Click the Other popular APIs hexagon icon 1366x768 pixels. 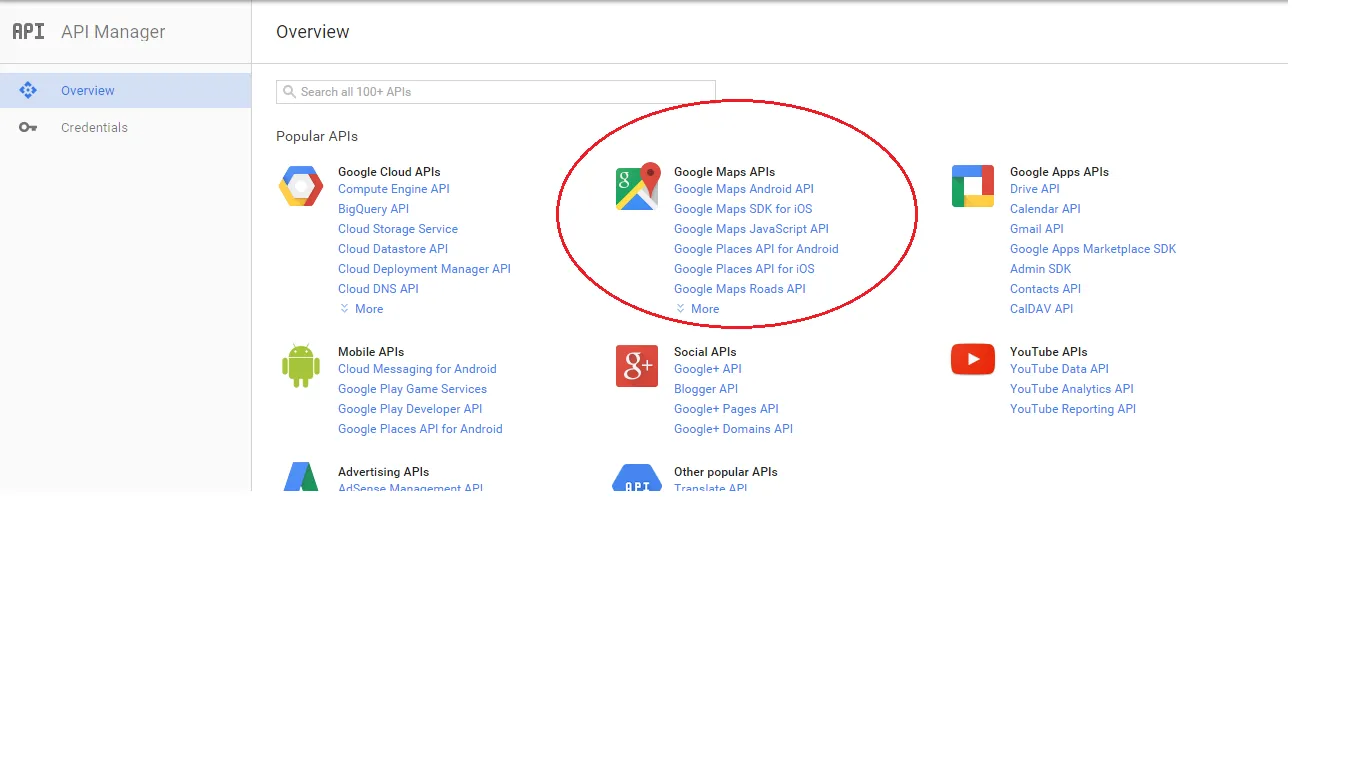click(x=637, y=478)
